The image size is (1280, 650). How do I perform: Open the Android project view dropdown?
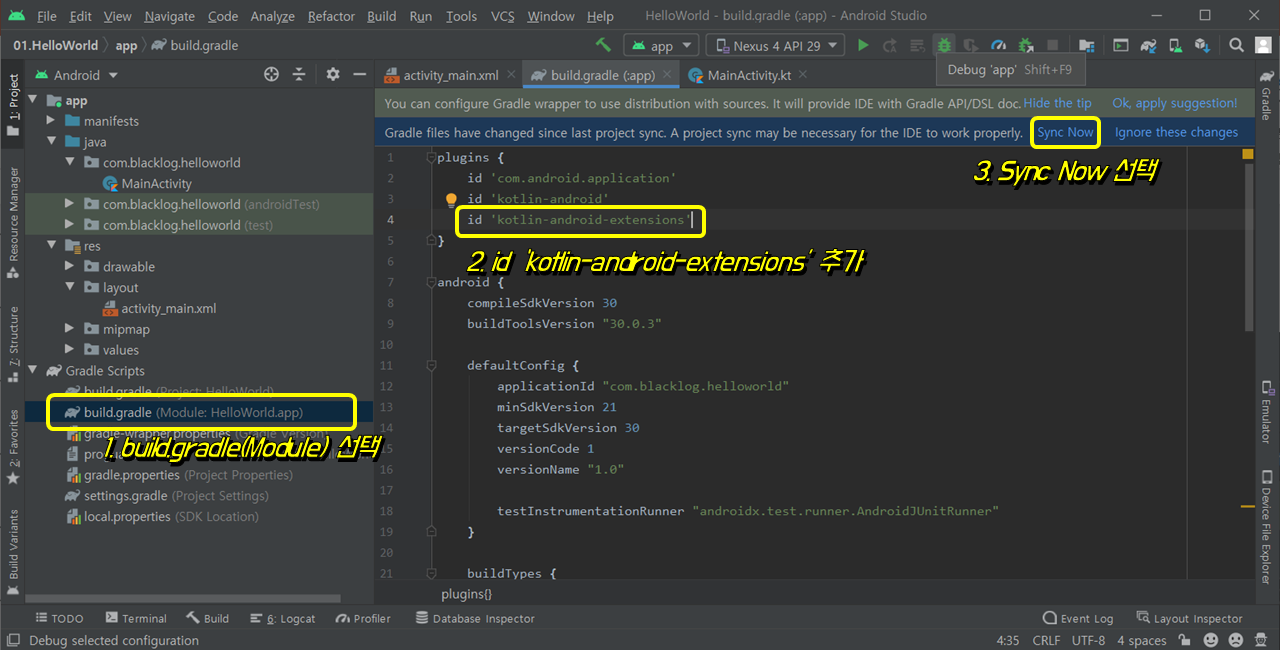click(76, 75)
